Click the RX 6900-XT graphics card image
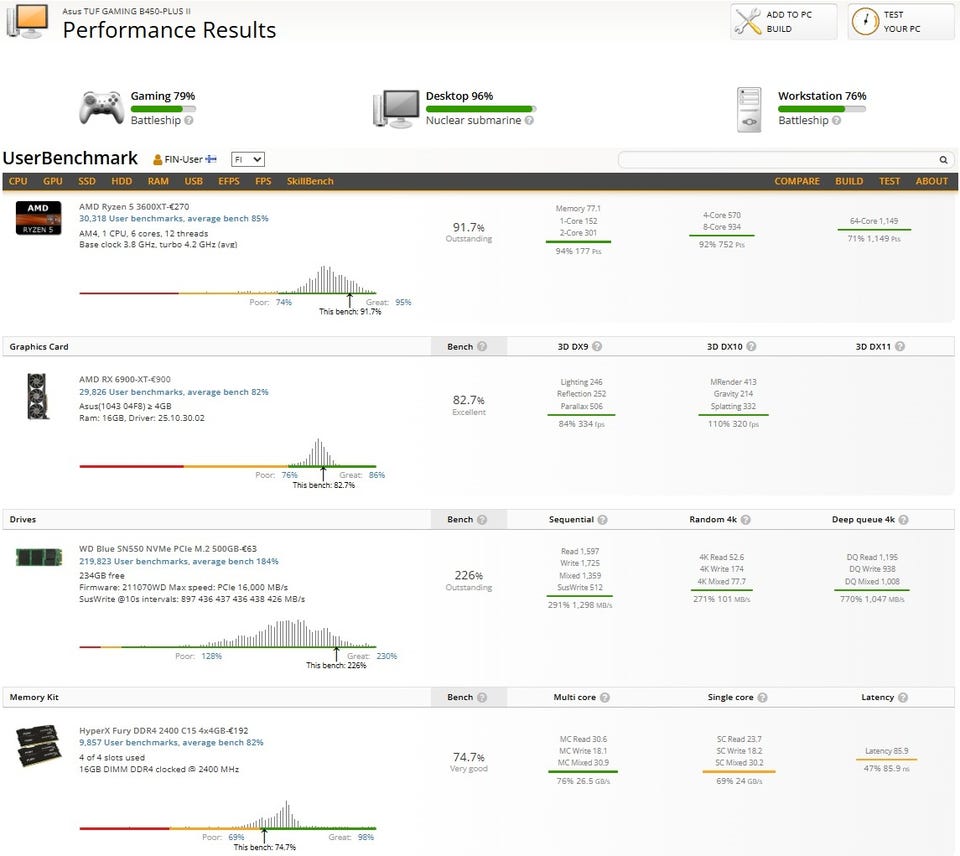 point(38,397)
